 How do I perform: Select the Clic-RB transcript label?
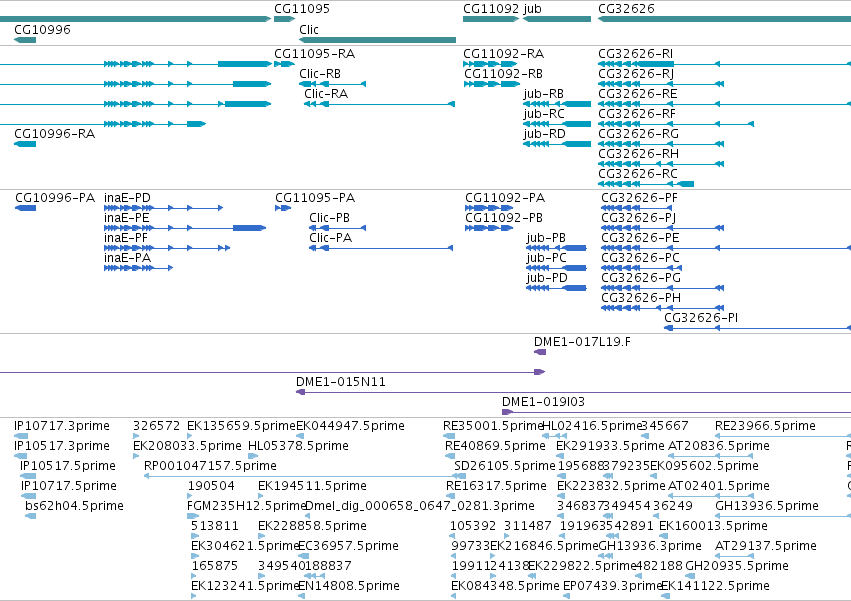pos(320,74)
